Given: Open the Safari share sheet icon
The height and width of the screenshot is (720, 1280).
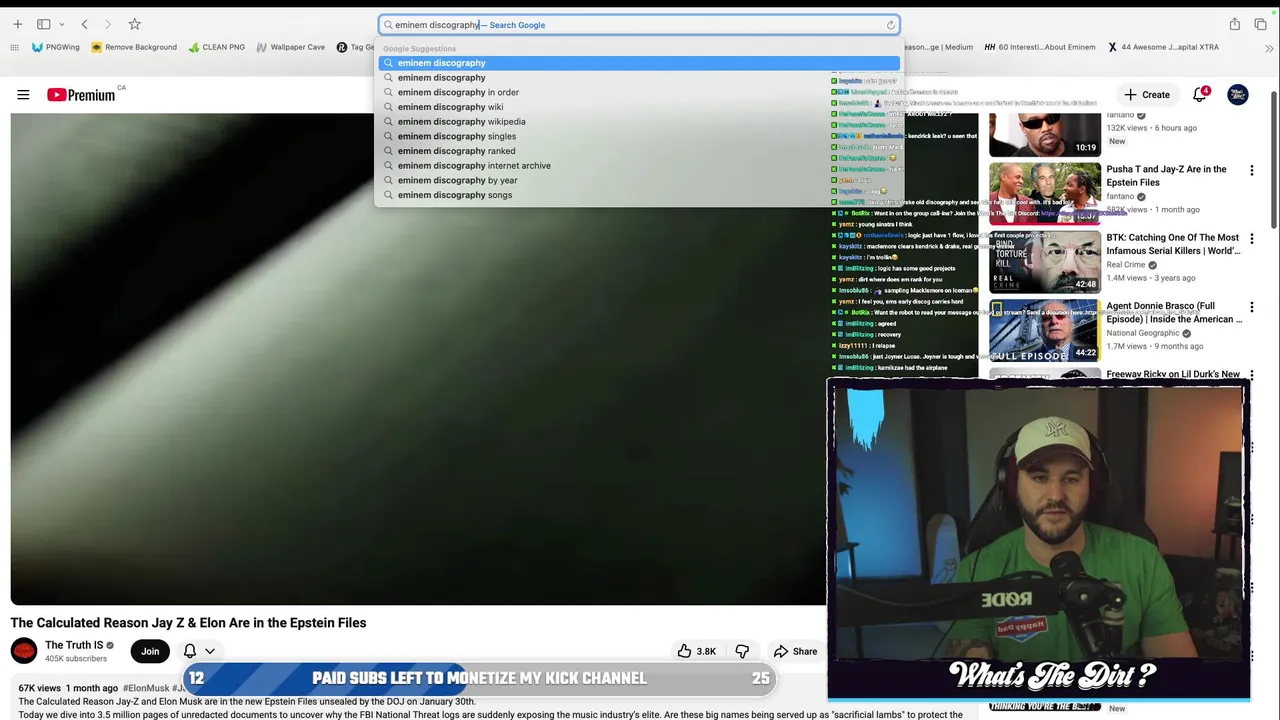Looking at the screenshot, I should coord(1235,24).
